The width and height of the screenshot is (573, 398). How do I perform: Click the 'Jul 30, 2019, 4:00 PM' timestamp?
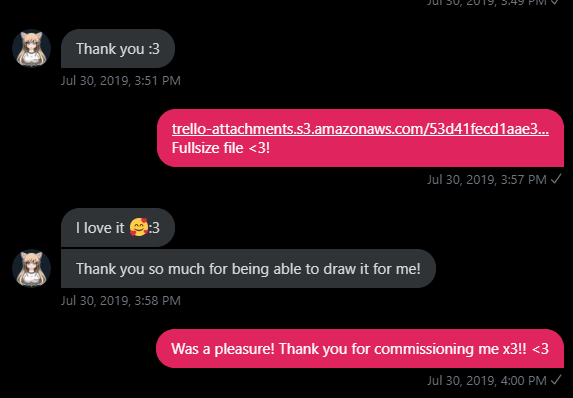coord(487,380)
